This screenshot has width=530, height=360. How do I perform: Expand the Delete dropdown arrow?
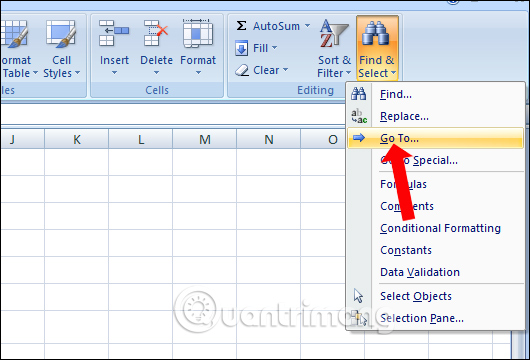pyautogui.click(x=156, y=73)
